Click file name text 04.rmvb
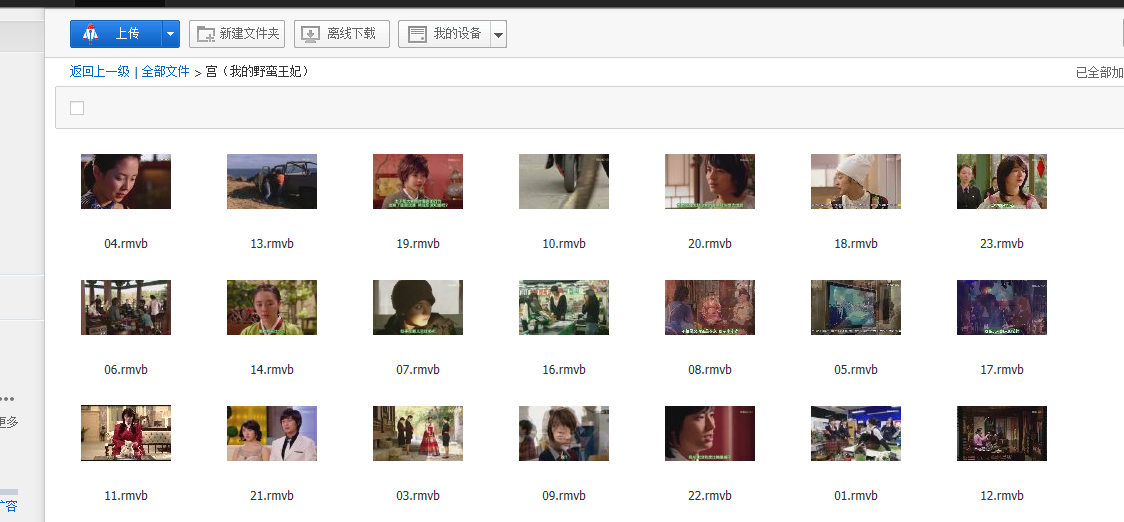1124x522 pixels. pyautogui.click(x=125, y=244)
